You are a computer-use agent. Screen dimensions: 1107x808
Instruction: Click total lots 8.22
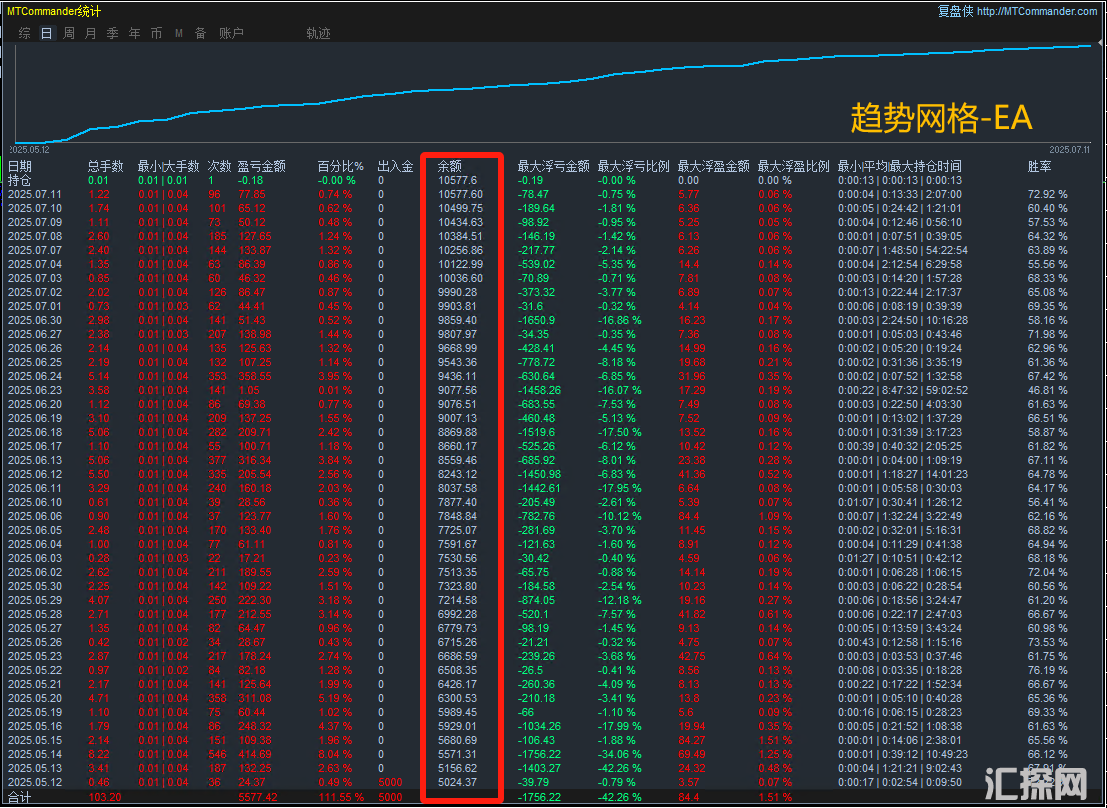[x=99, y=754]
